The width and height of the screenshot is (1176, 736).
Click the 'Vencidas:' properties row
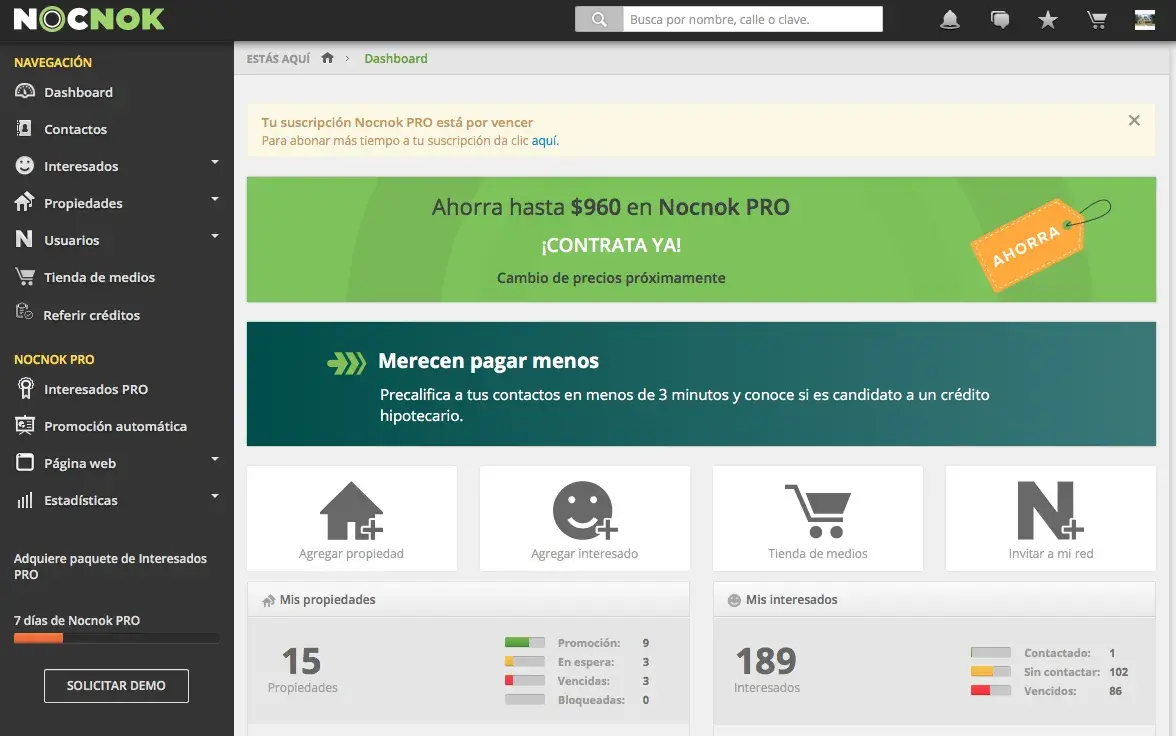tap(578, 680)
